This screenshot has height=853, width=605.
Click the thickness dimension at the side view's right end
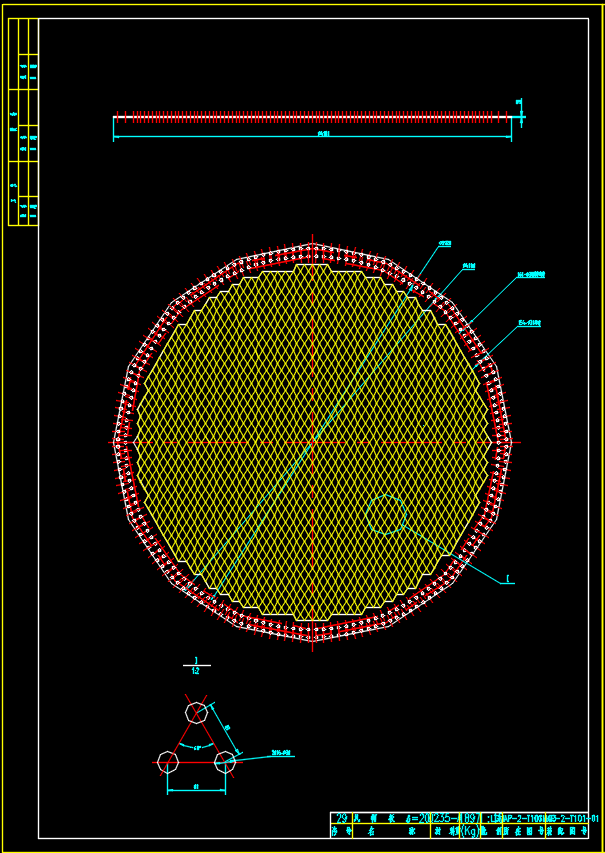click(519, 102)
